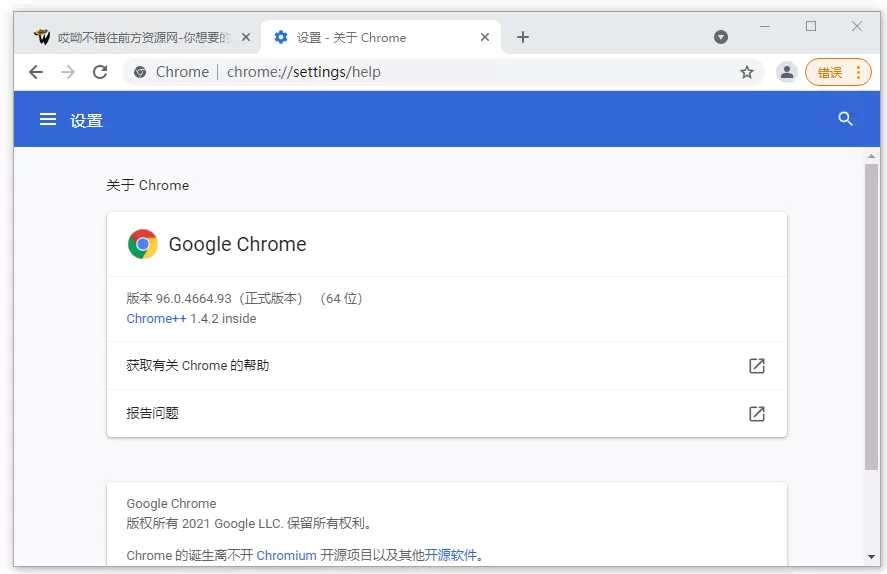
Task: Click the vertical scrollbar thumb
Action: 871,317
